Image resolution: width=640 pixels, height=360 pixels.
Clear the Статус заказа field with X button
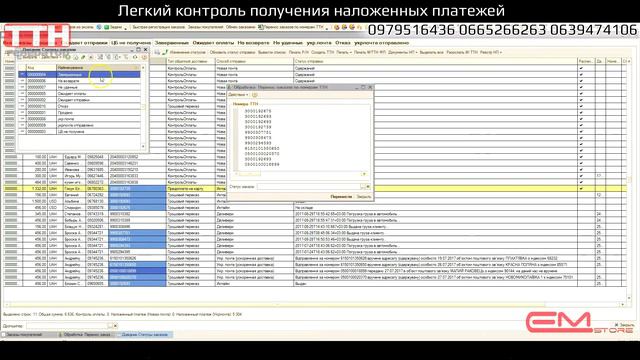coord(368,187)
